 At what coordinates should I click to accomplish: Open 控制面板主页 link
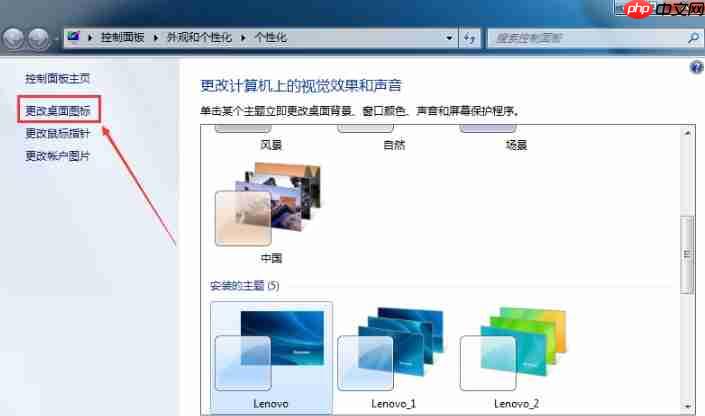coord(58,78)
